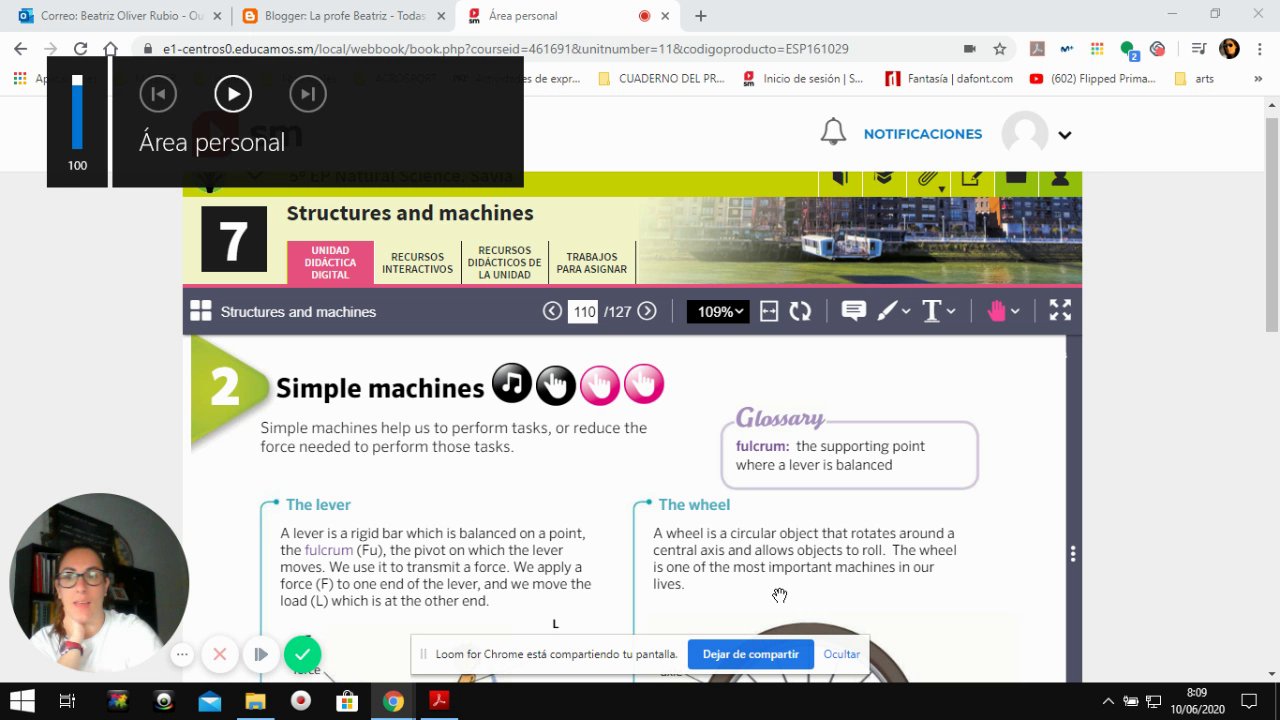Select the Trabajos para Asignar tab
The height and width of the screenshot is (720, 1280).
[x=591, y=263]
